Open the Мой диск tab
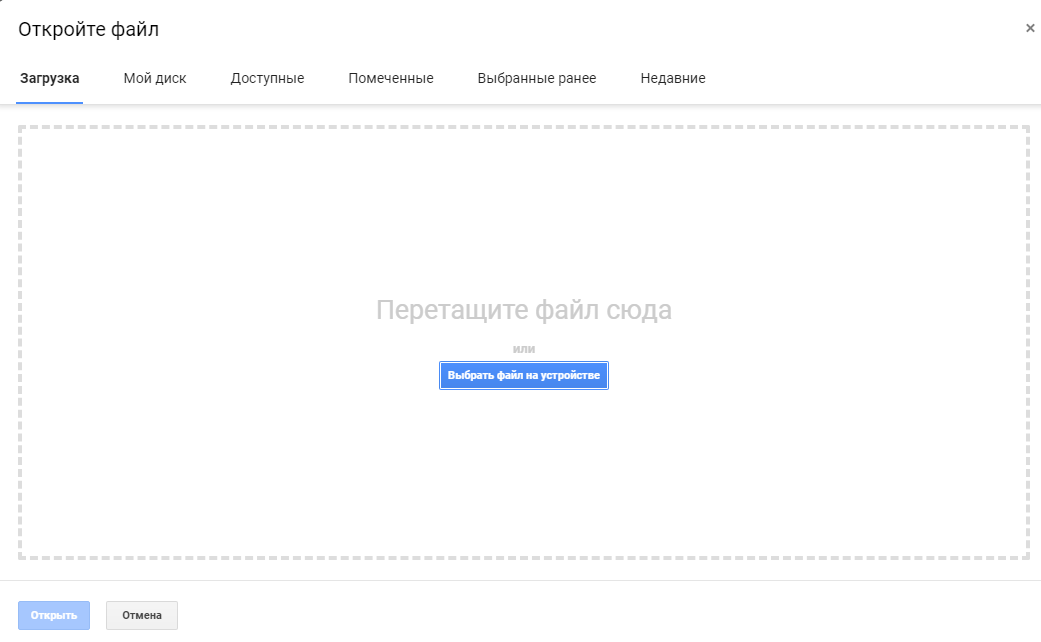Screen dimensions: 1041x642 tap(155, 78)
